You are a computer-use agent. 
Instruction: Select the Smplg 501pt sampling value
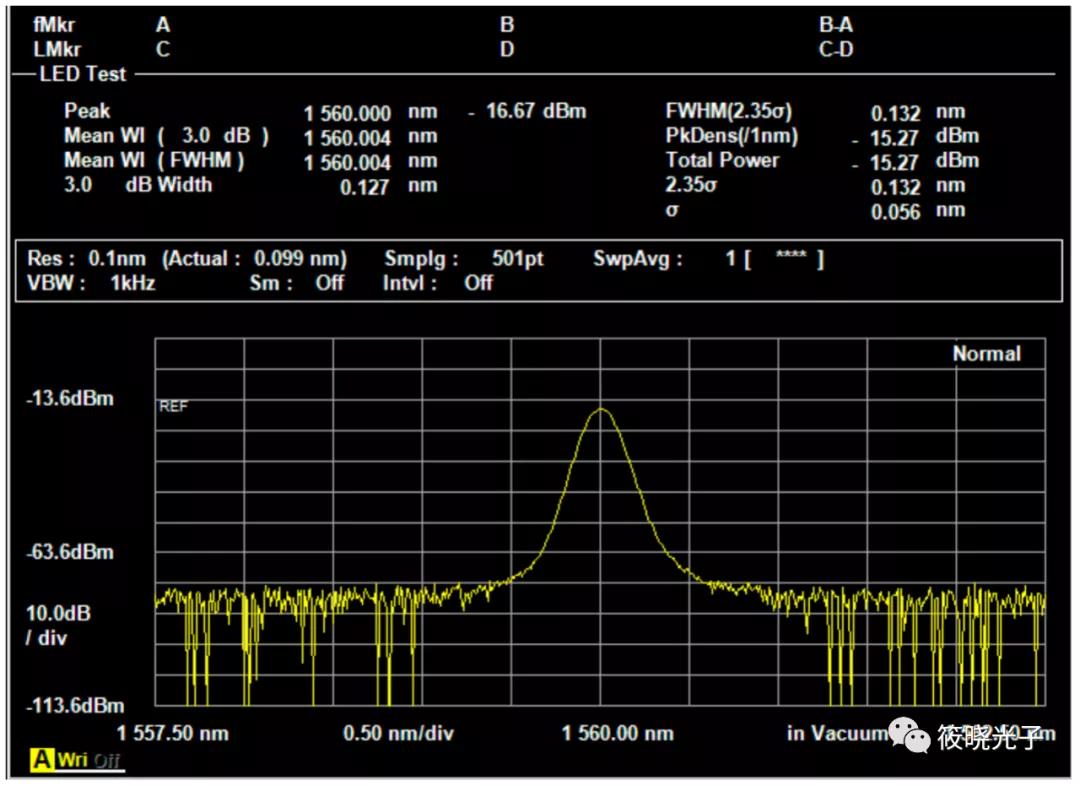click(517, 258)
